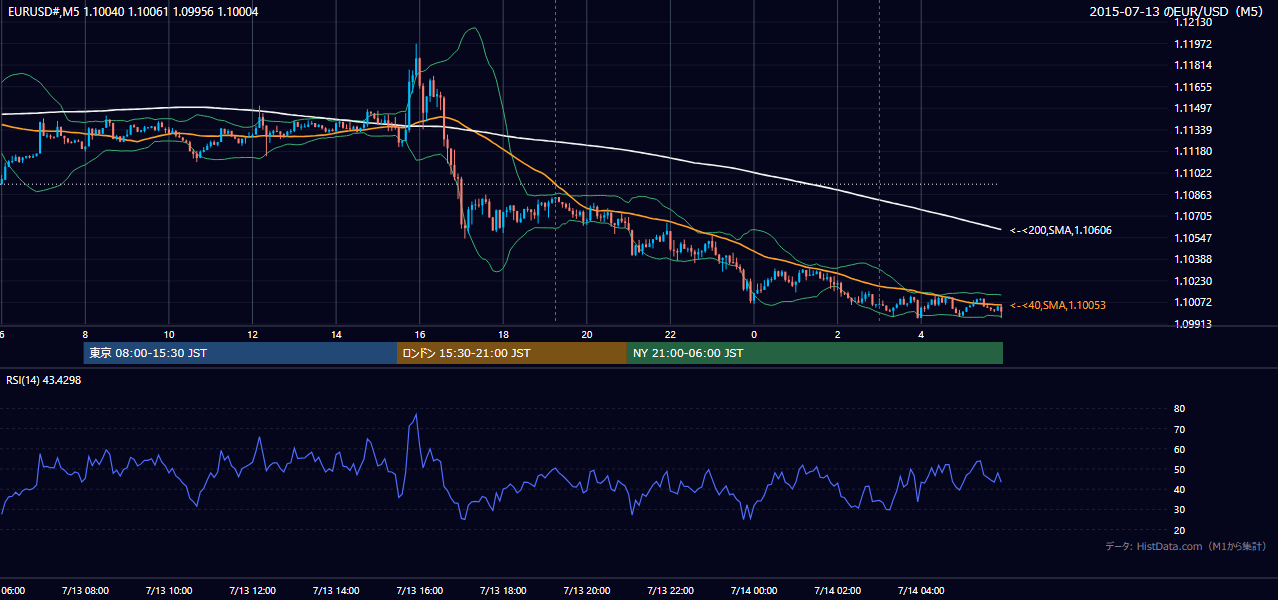Click the 7/13 16:00 time axis label

tap(419, 591)
